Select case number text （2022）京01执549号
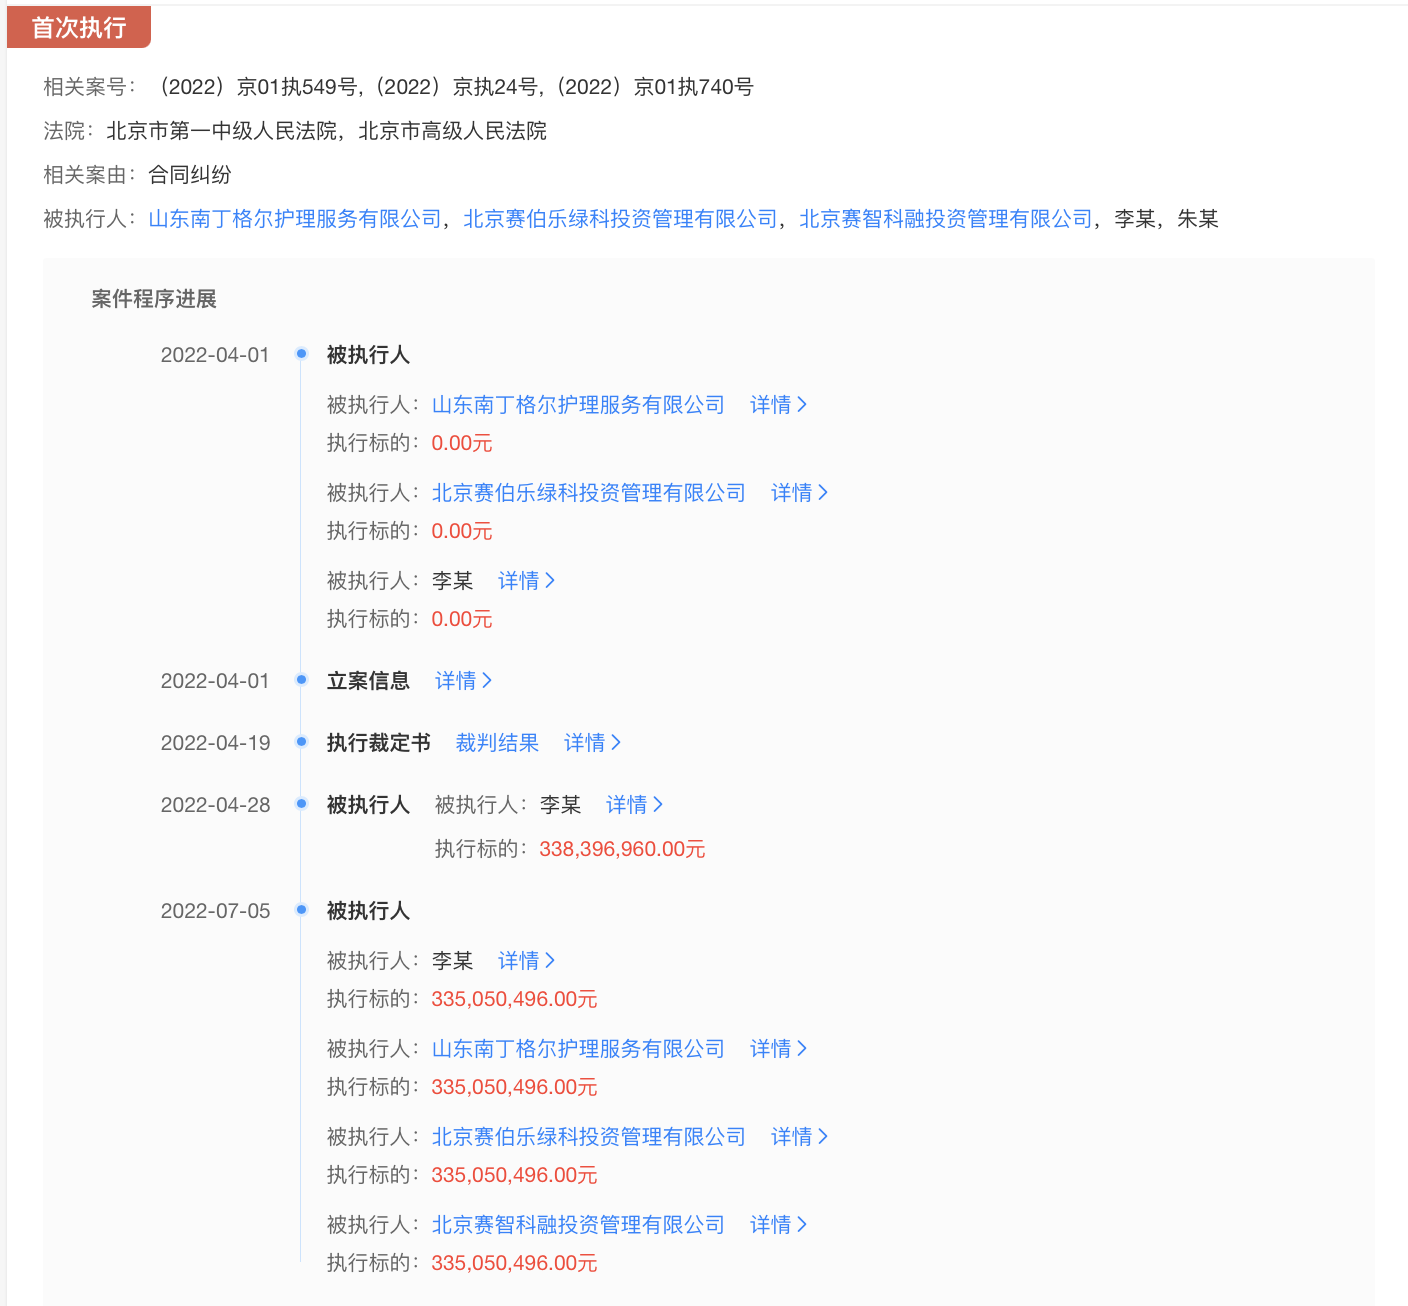 (255, 87)
